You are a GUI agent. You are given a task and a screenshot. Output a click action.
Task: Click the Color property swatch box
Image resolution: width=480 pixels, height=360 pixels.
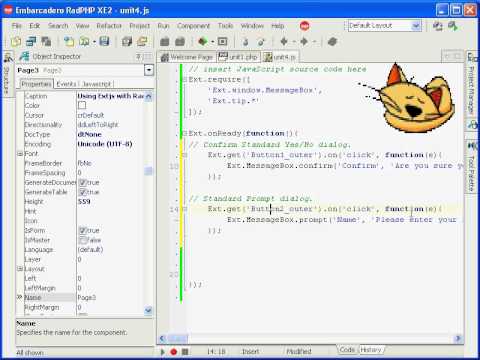(82, 105)
